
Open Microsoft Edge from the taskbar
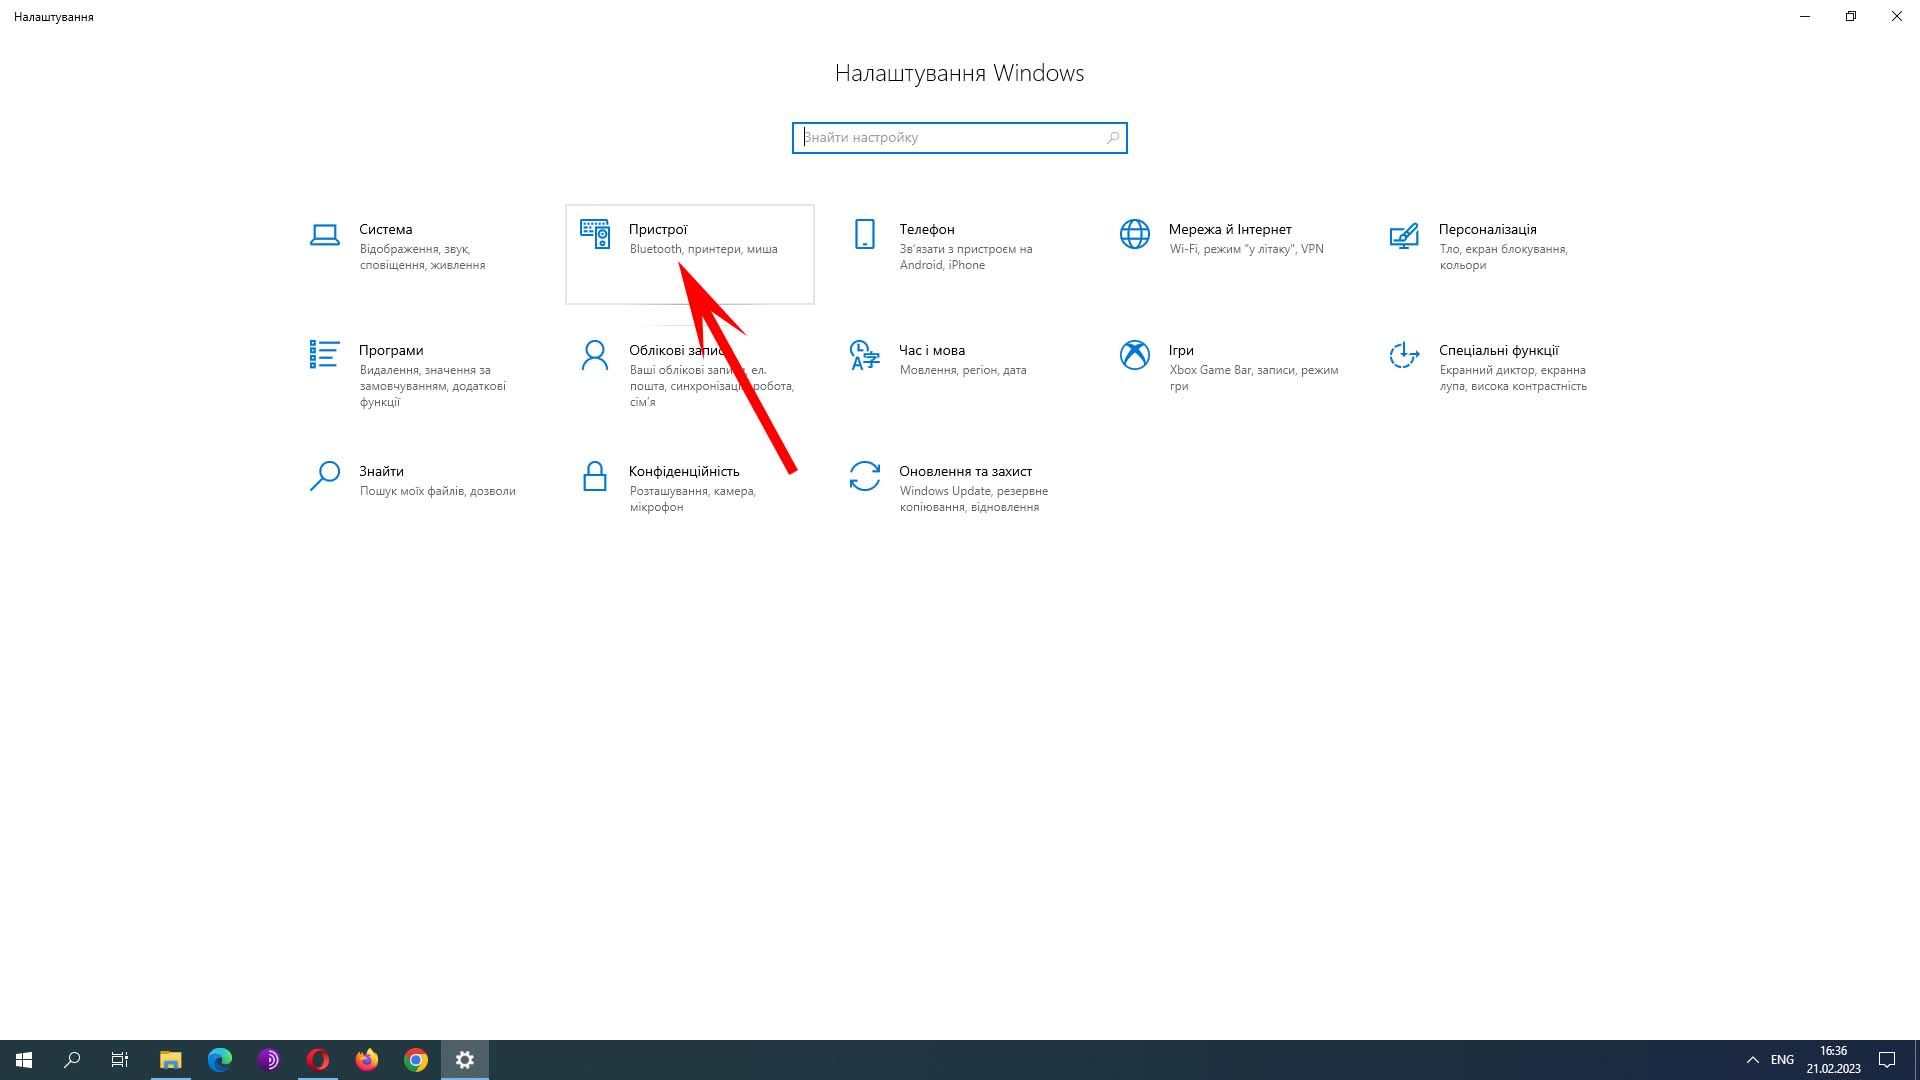[x=220, y=1060]
